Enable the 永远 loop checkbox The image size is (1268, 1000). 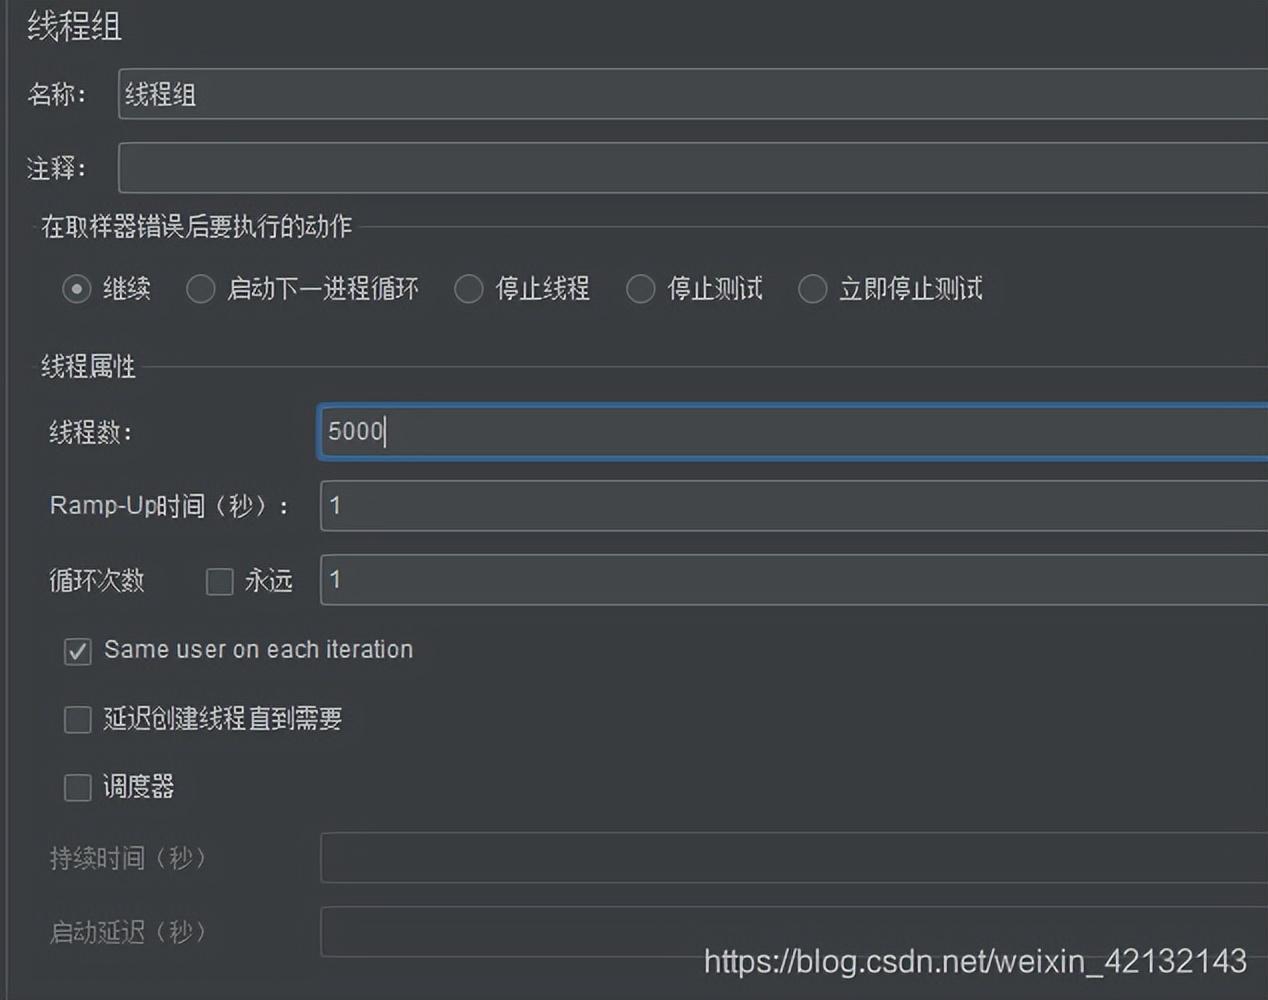click(219, 581)
